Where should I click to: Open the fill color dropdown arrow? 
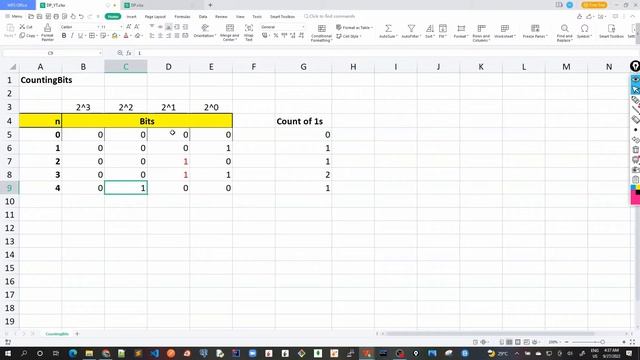120,36
